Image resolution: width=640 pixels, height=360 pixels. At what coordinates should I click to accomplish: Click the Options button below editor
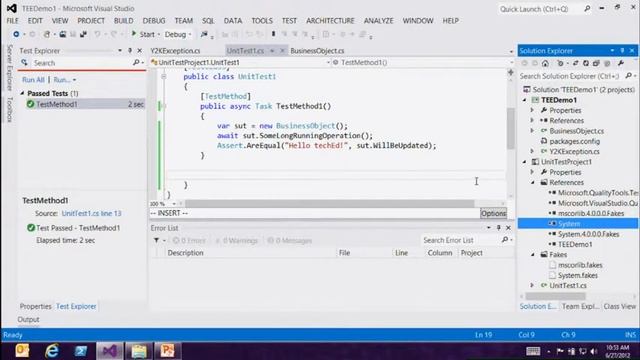point(493,213)
